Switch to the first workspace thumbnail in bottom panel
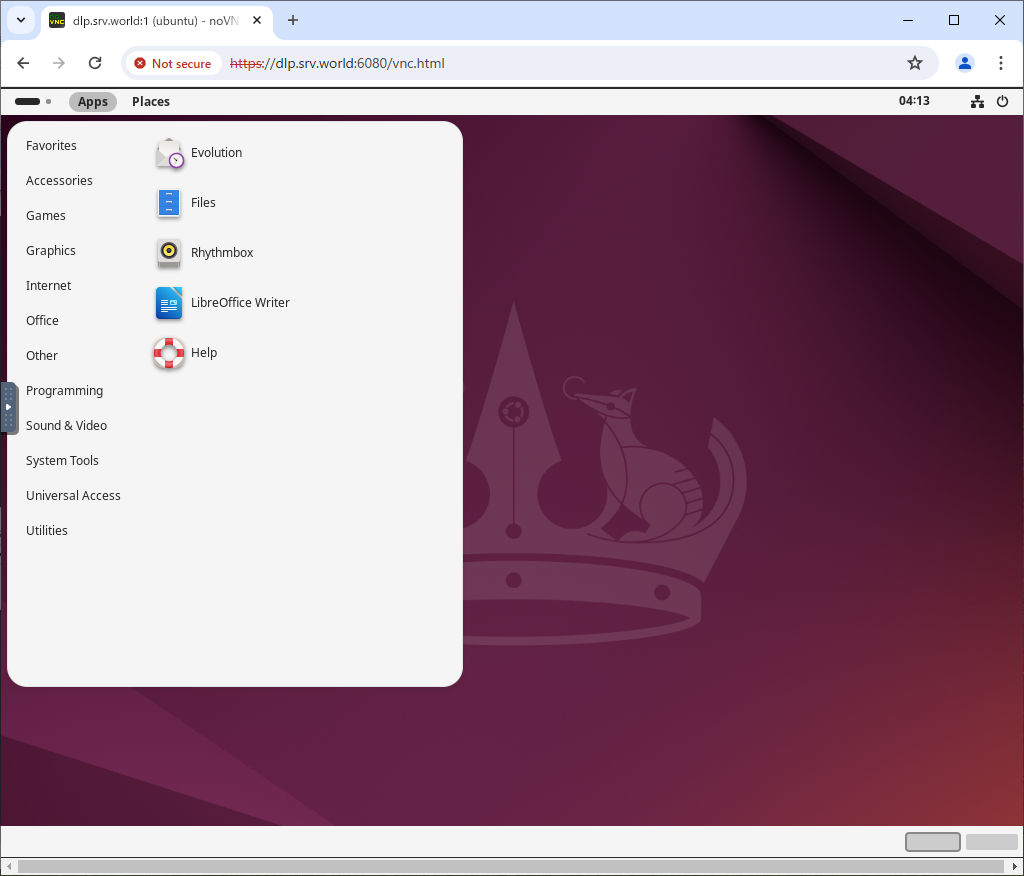 coord(933,842)
